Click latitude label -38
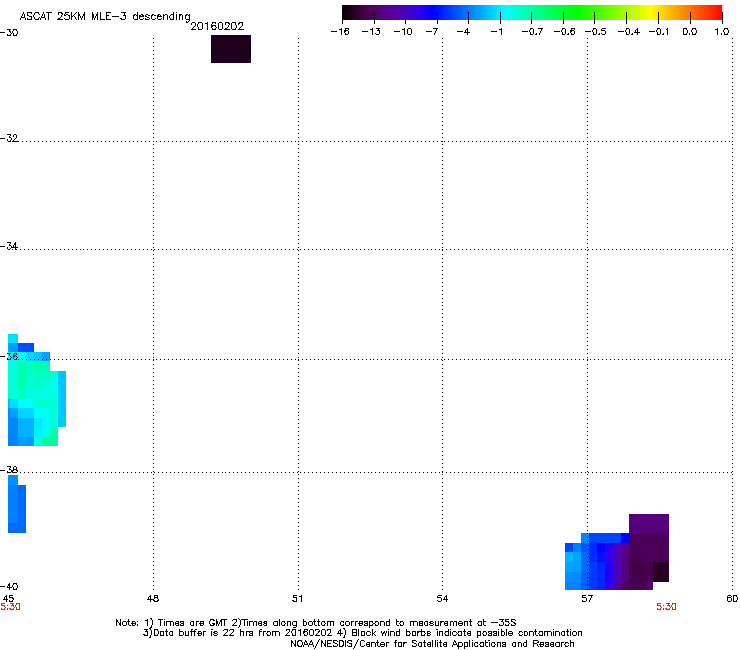Viewport: 740px width, 650px height. (9, 470)
